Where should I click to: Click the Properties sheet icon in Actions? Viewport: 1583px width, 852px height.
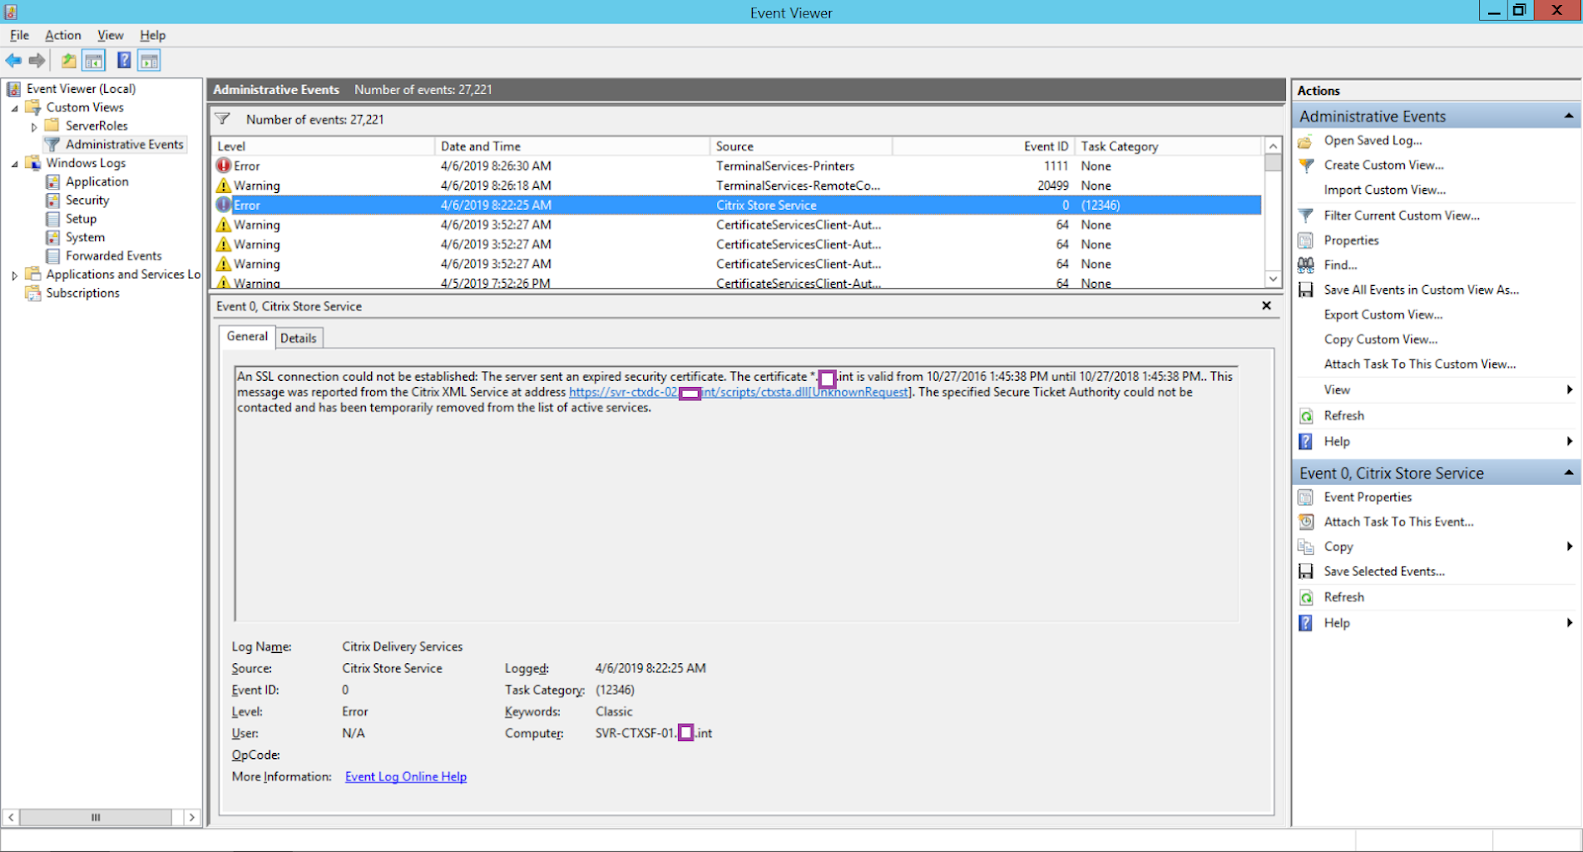click(x=1306, y=241)
